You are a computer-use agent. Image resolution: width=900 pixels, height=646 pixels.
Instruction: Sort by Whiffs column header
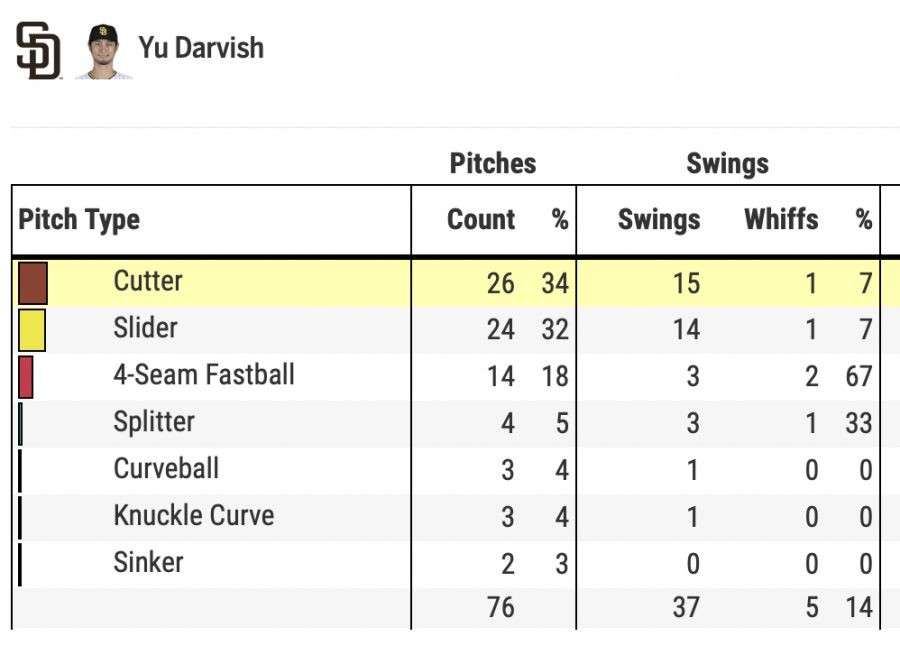pos(781,220)
